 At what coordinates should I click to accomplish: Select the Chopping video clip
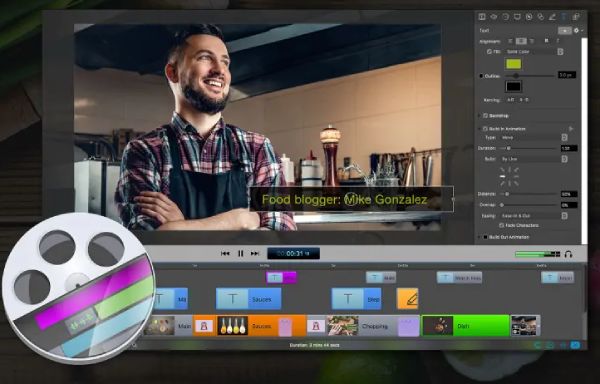[362, 326]
